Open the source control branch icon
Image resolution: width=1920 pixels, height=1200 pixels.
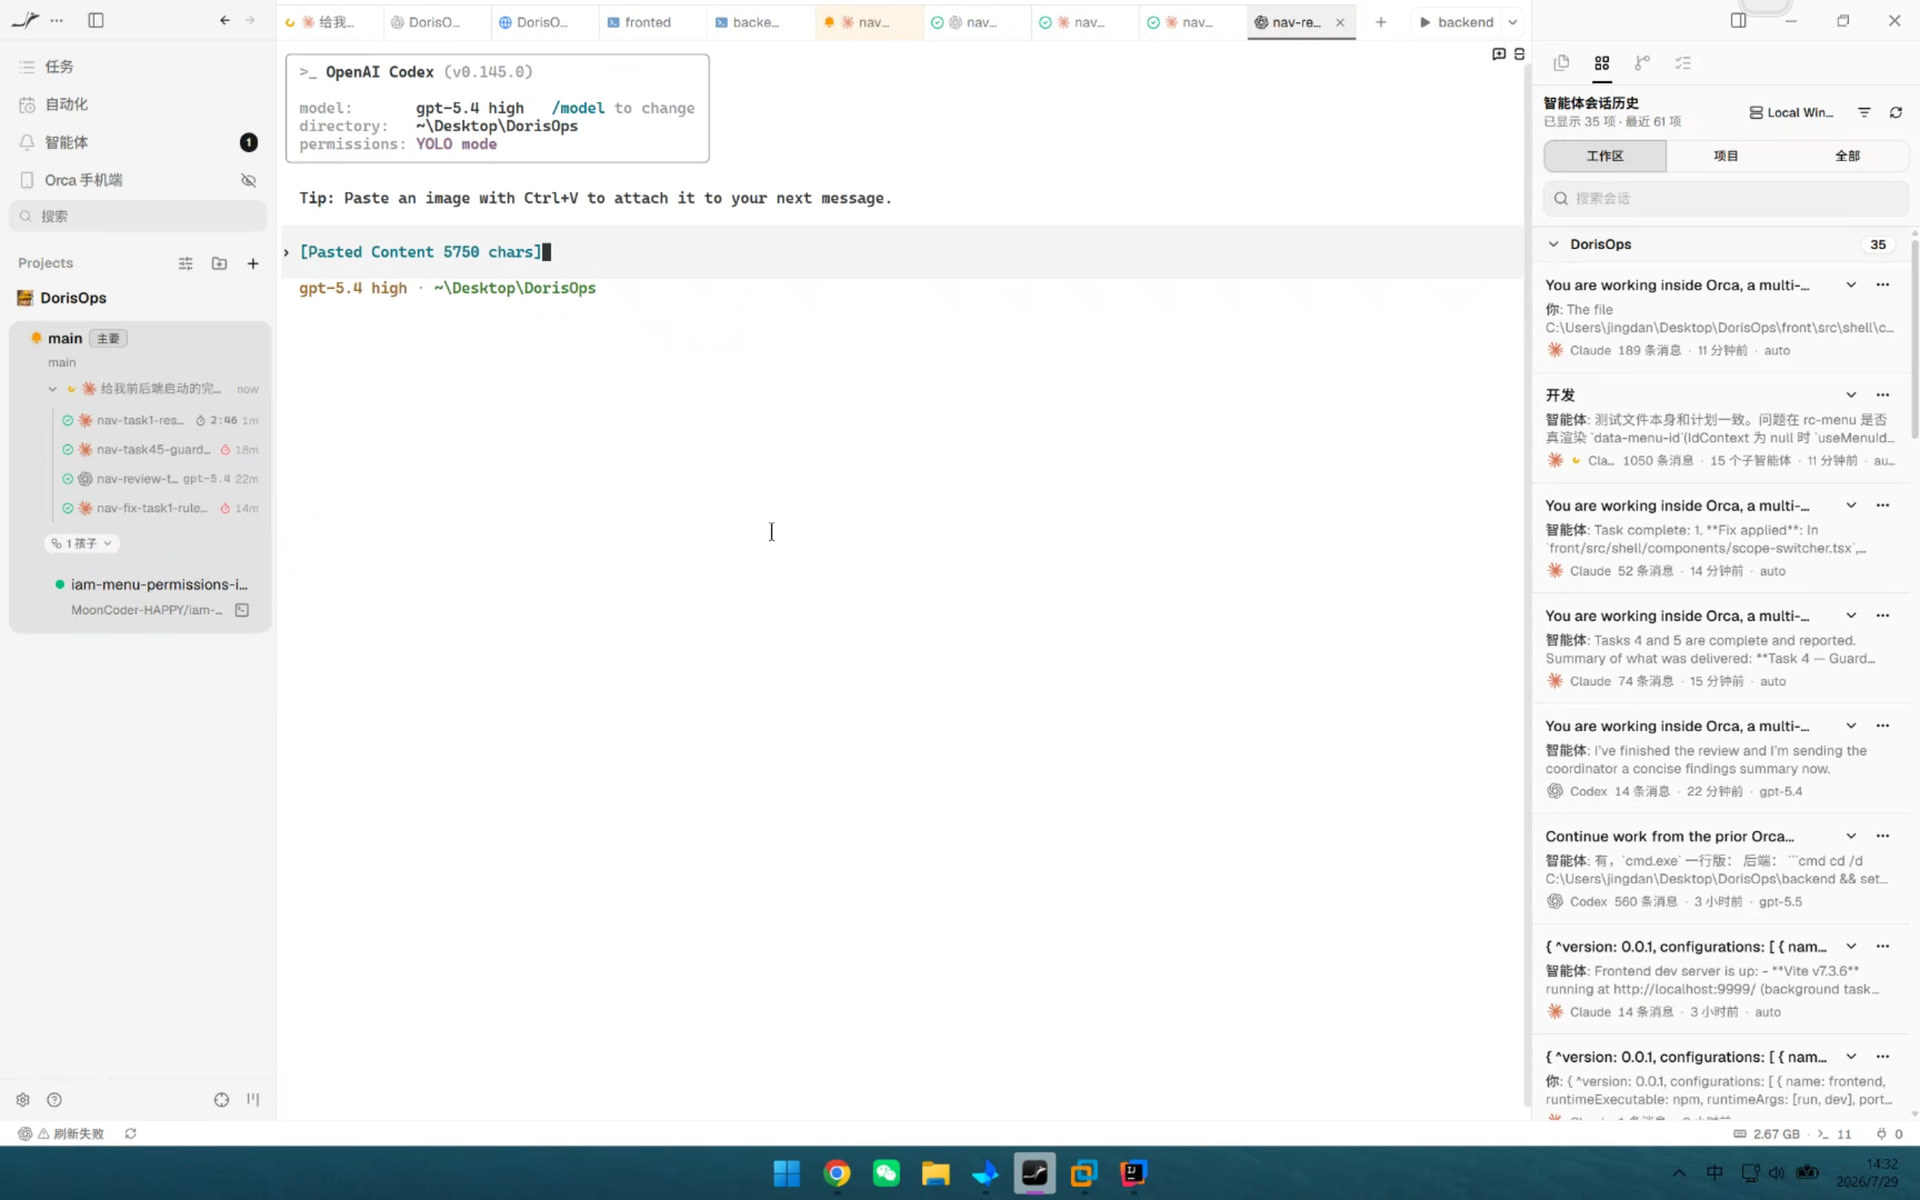pyautogui.click(x=1642, y=63)
